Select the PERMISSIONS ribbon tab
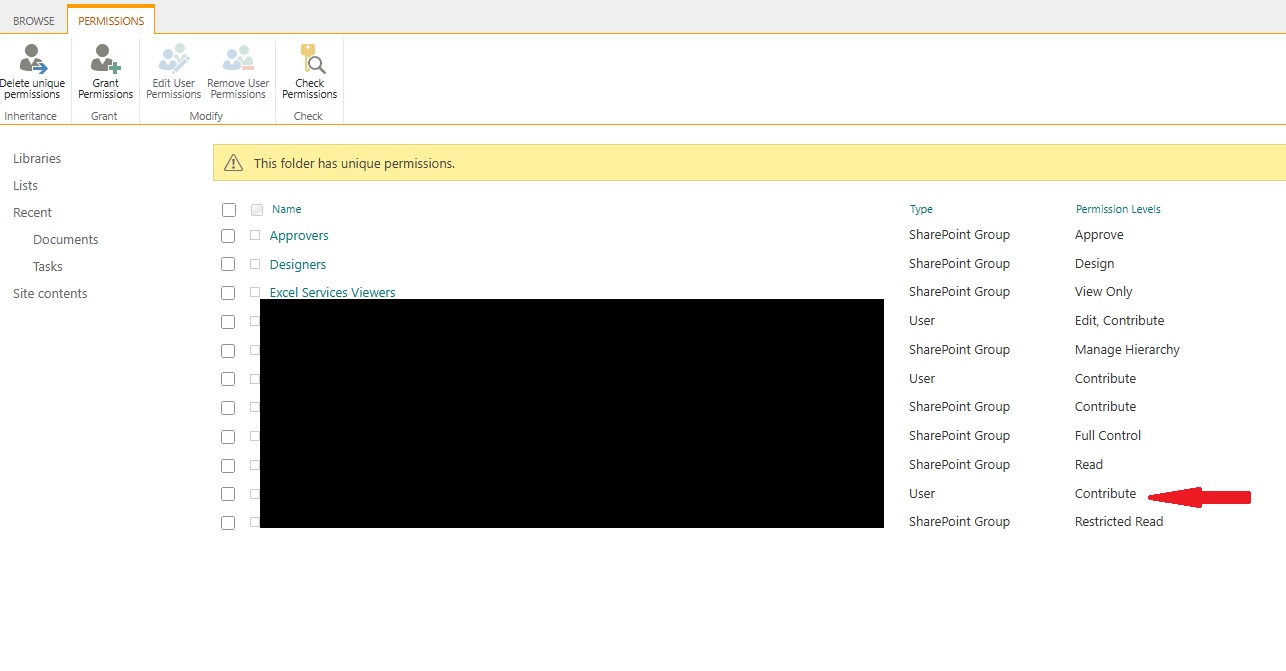 [x=111, y=21]
